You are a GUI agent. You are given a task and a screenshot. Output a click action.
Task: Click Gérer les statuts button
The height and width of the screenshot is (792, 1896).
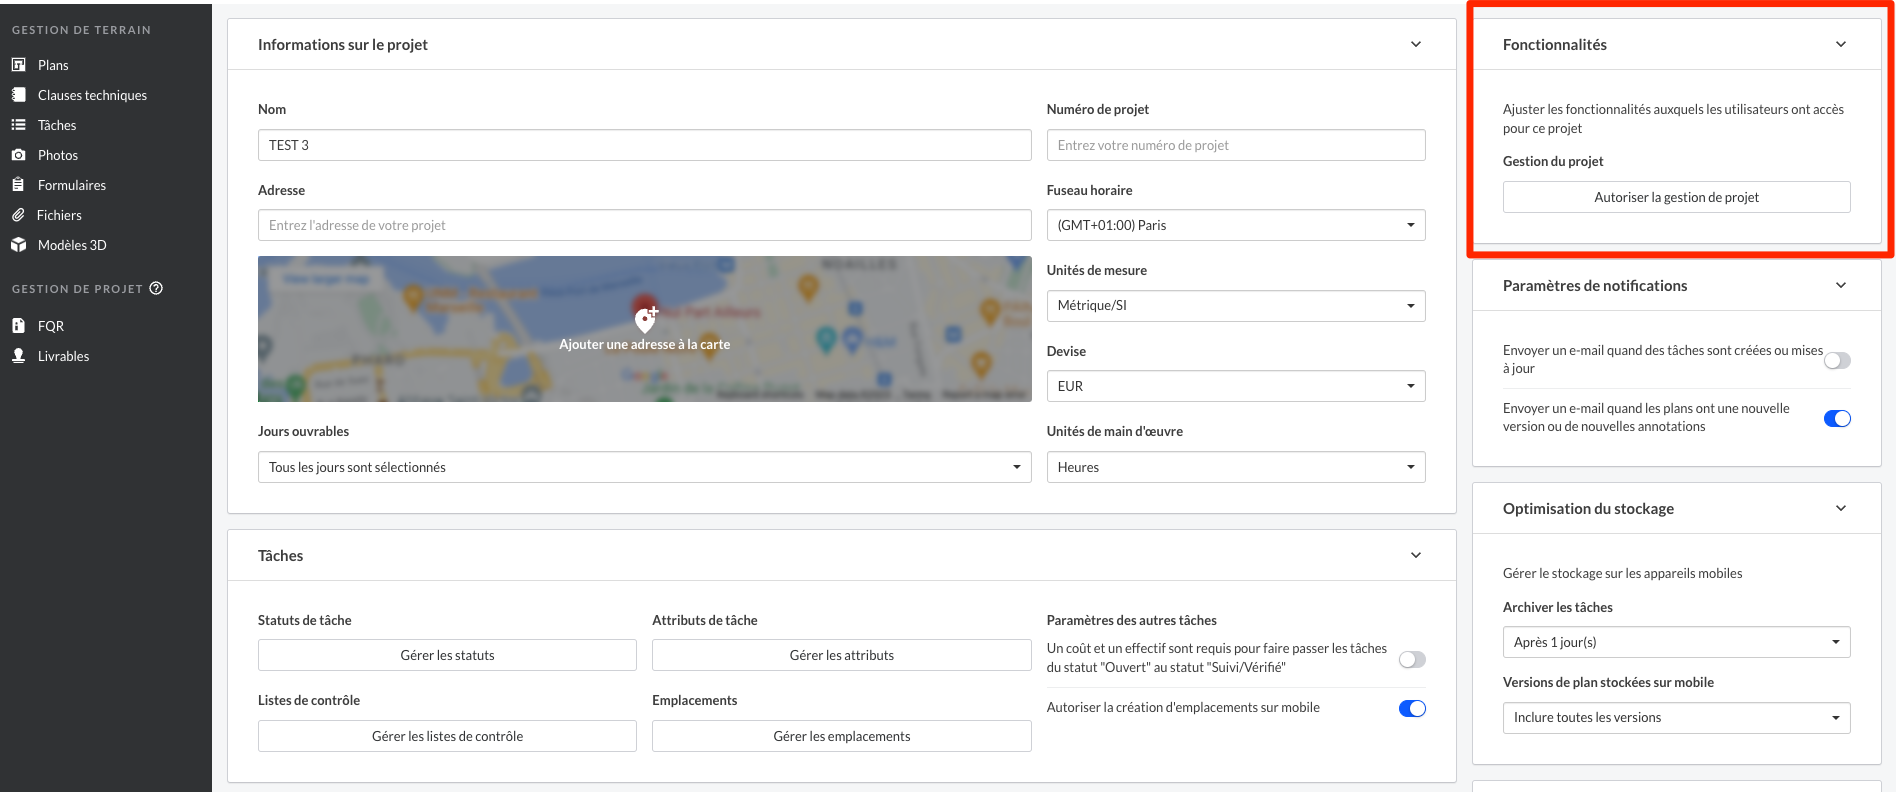click(x=447, y=655)
